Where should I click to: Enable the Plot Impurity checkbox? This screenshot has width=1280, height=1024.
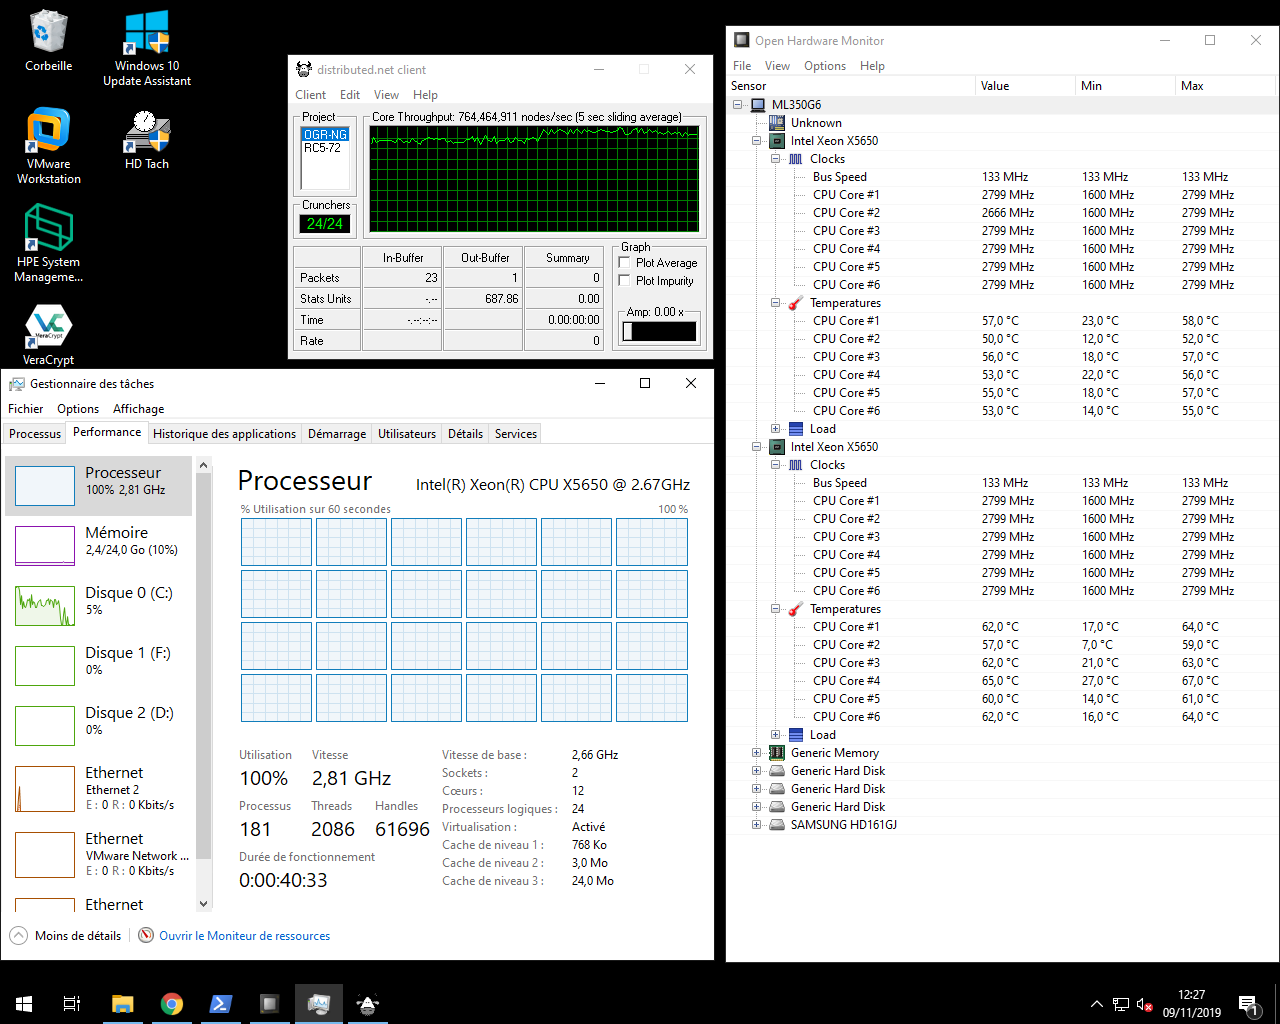point(625,281)
